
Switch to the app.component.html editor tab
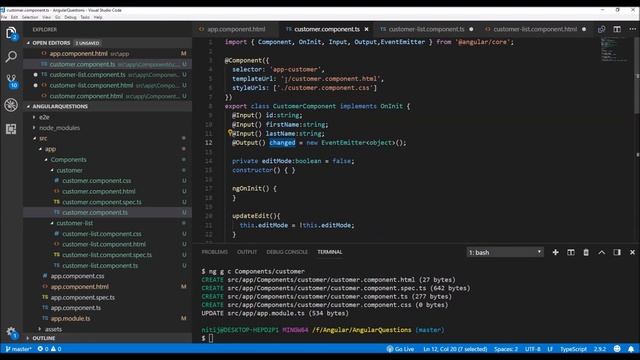236,29
